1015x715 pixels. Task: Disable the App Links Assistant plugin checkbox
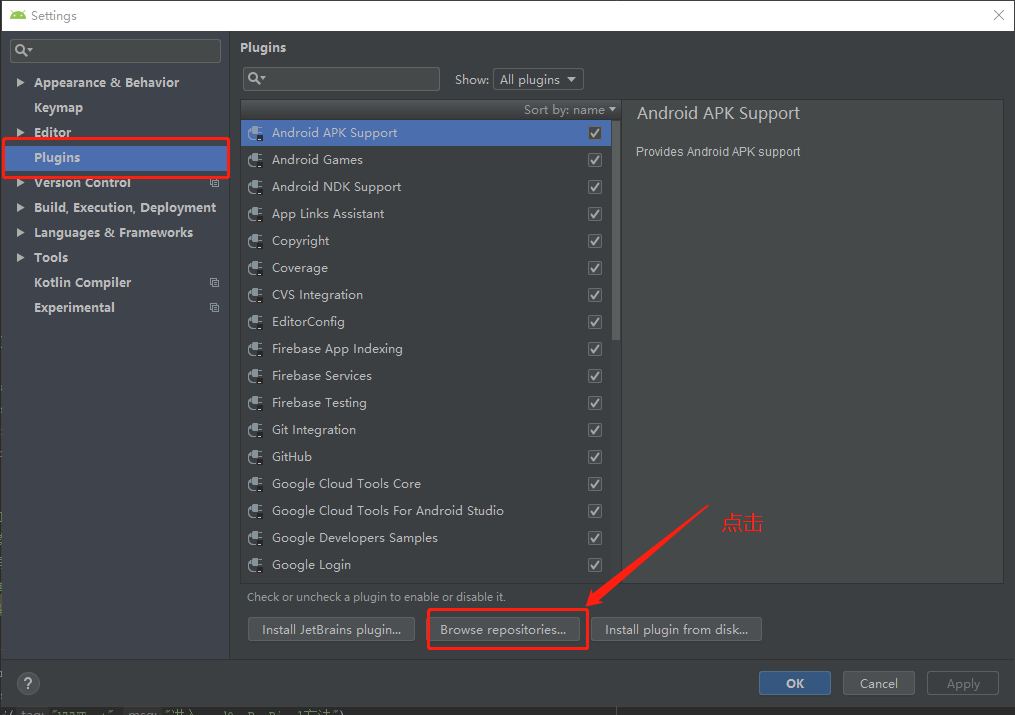point(595,214)
